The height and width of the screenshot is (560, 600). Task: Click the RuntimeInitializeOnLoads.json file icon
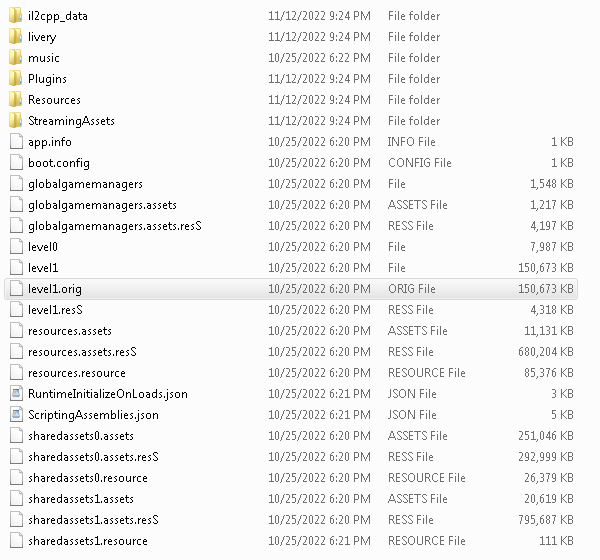[x=15, y=394]
